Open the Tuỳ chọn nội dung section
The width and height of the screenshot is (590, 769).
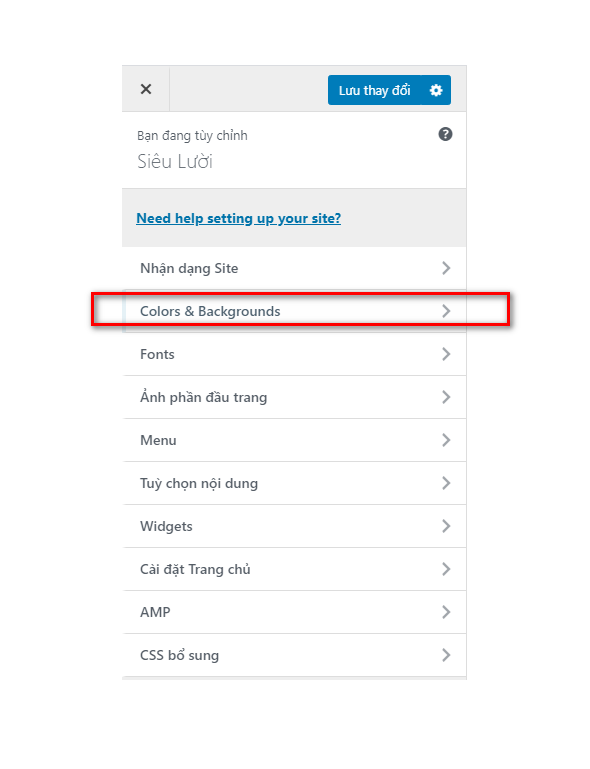pos(294,483)
